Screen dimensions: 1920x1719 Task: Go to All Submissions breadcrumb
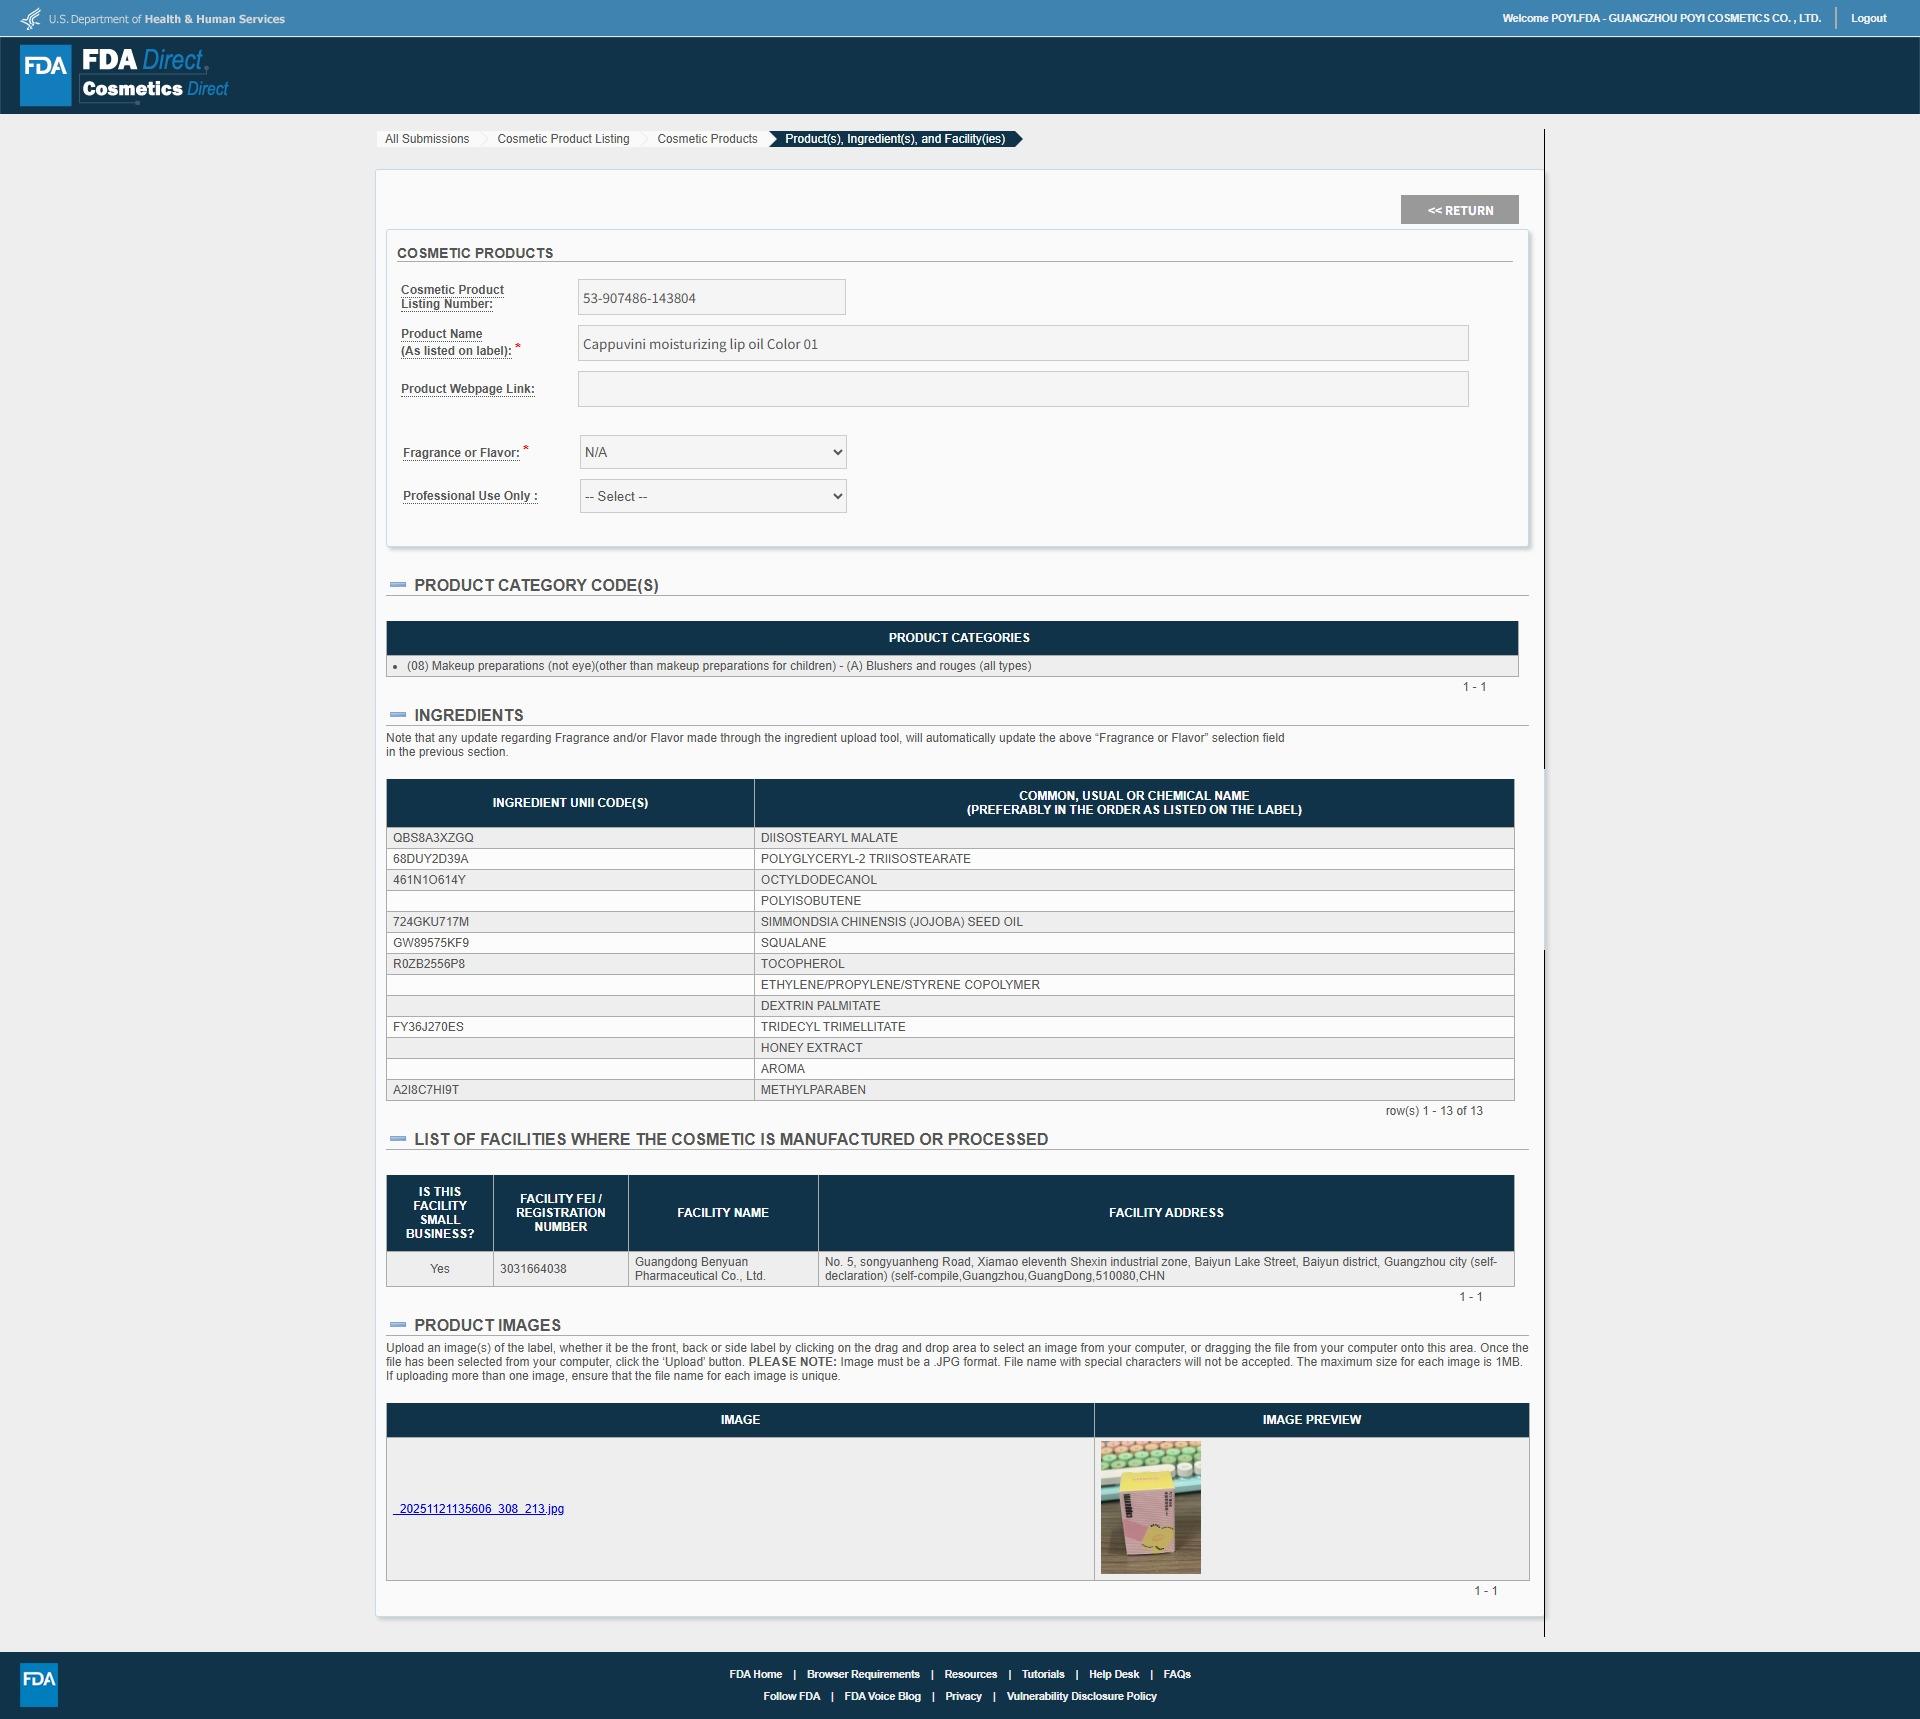click(x=427, y=139)
